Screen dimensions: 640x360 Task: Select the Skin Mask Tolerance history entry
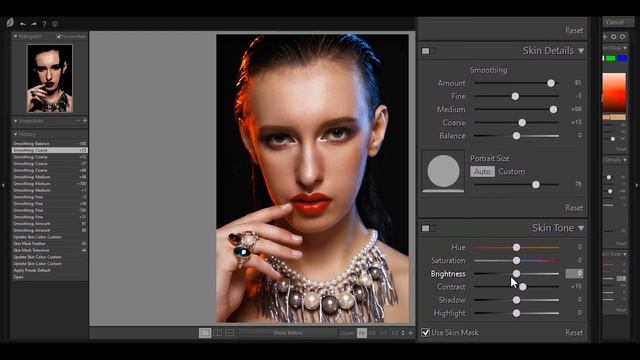tap(50, 250)
